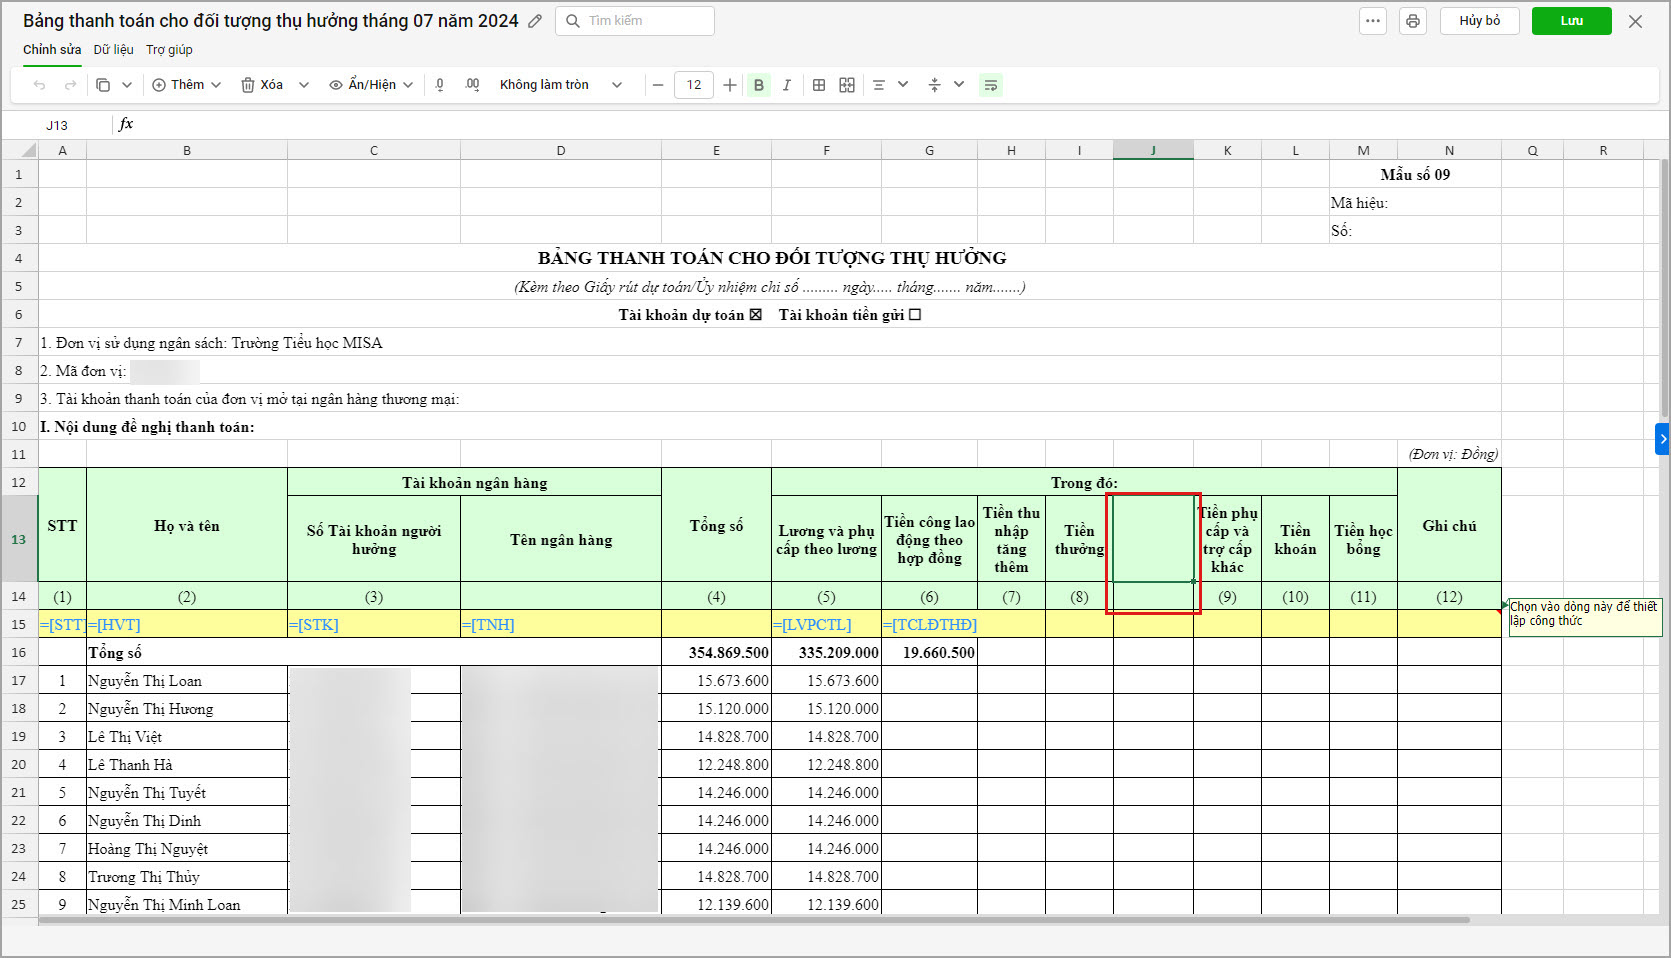This screenshot has height=958, width=1671.
Task: Increase font size with plus button
Action: [730, 85]
